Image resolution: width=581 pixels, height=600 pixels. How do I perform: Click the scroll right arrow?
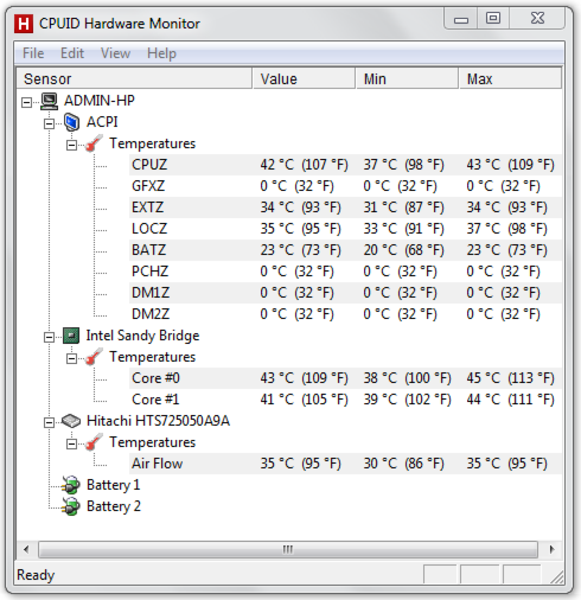click(552, 549)
